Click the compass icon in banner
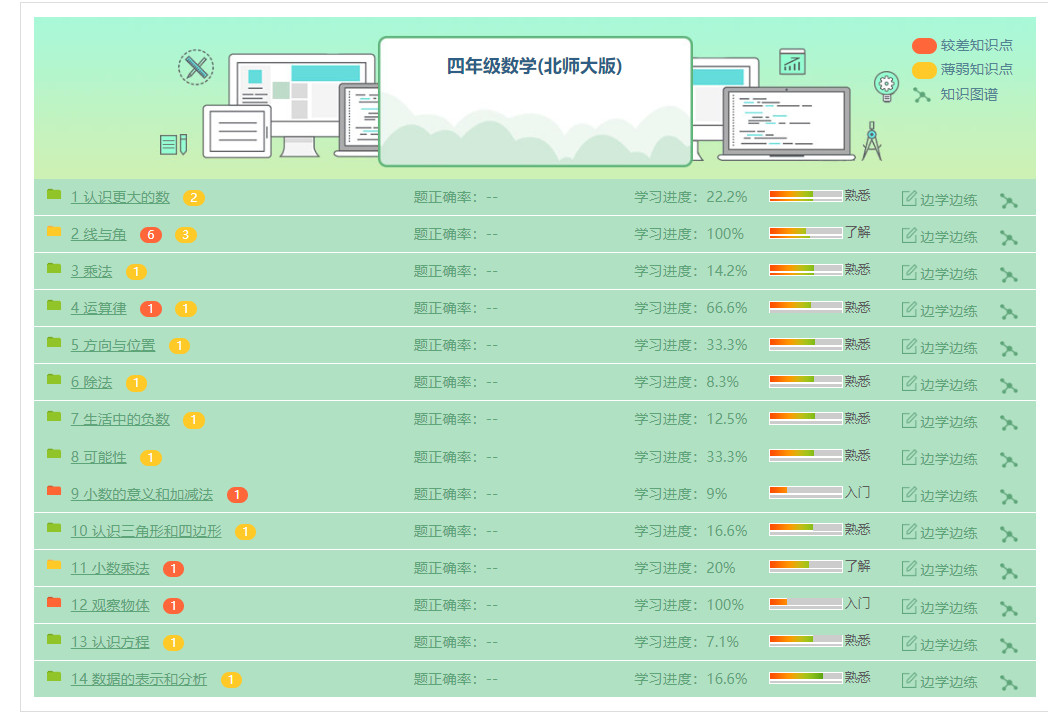Viewport: 1048px width, 720px height. pos(872,141)
